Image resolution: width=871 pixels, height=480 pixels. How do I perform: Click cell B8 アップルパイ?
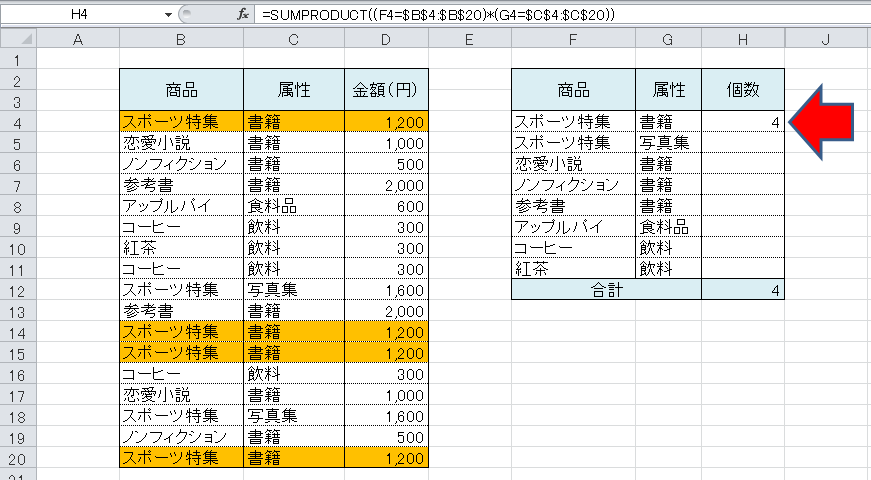click(x=181, y=206)
